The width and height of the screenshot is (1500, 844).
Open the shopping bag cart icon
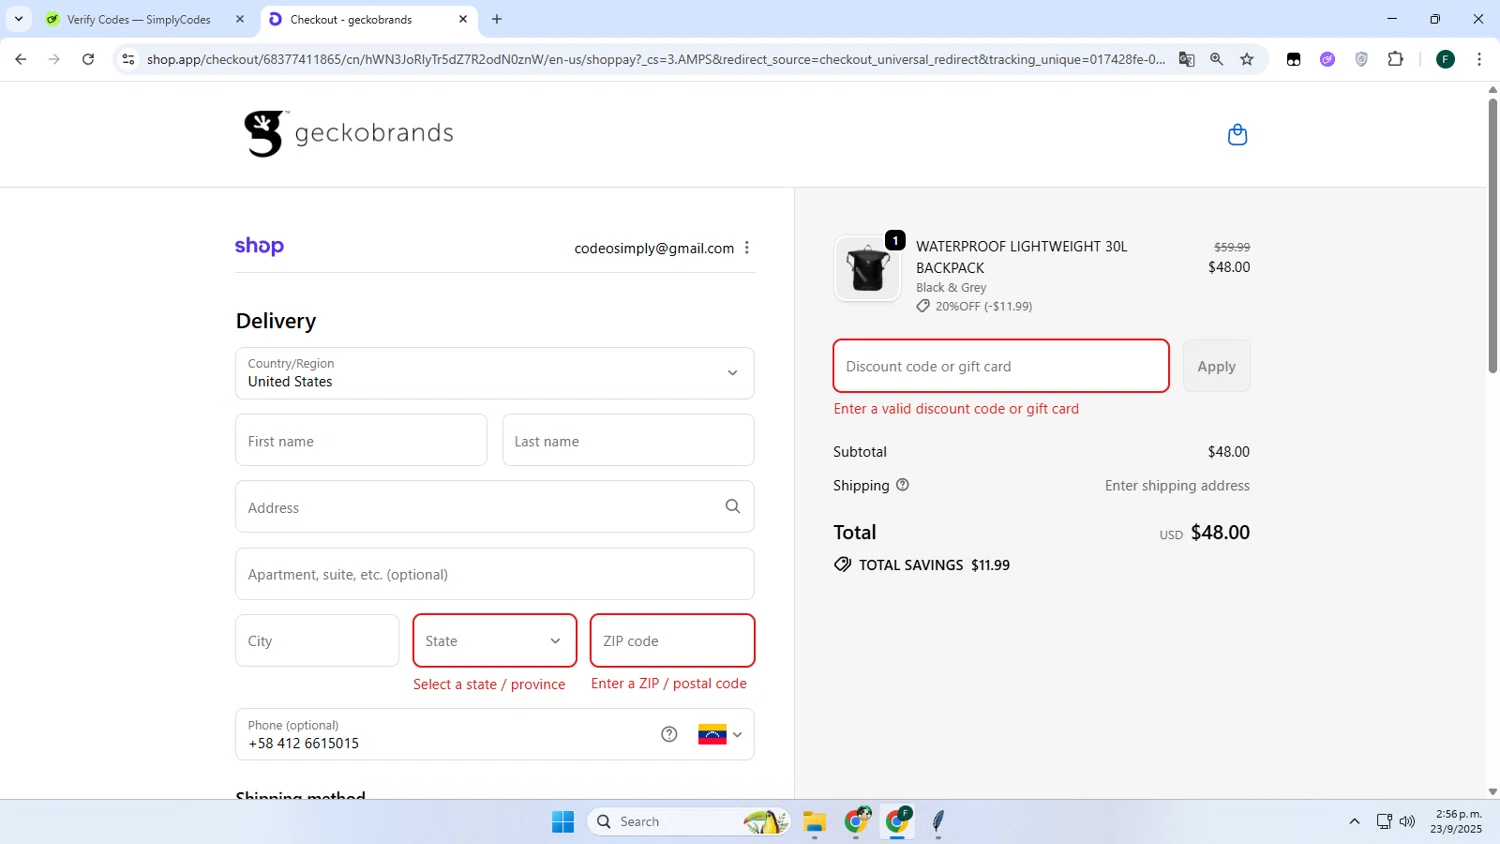pos(1237,135)
